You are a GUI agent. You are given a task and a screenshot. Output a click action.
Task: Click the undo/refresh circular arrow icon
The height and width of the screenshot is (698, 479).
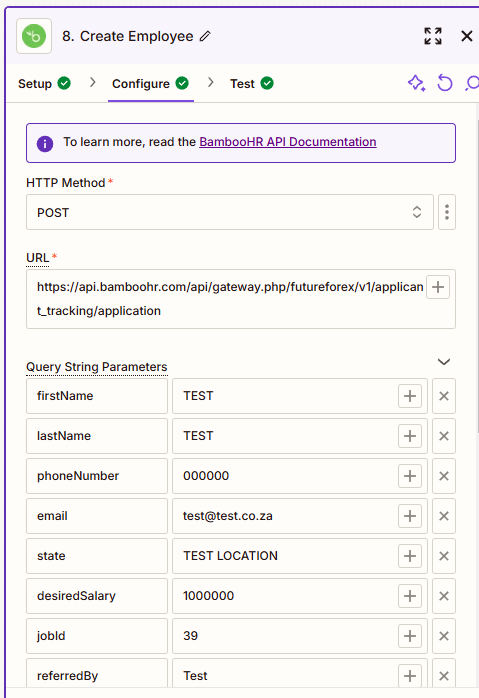[x=444, y=83]
